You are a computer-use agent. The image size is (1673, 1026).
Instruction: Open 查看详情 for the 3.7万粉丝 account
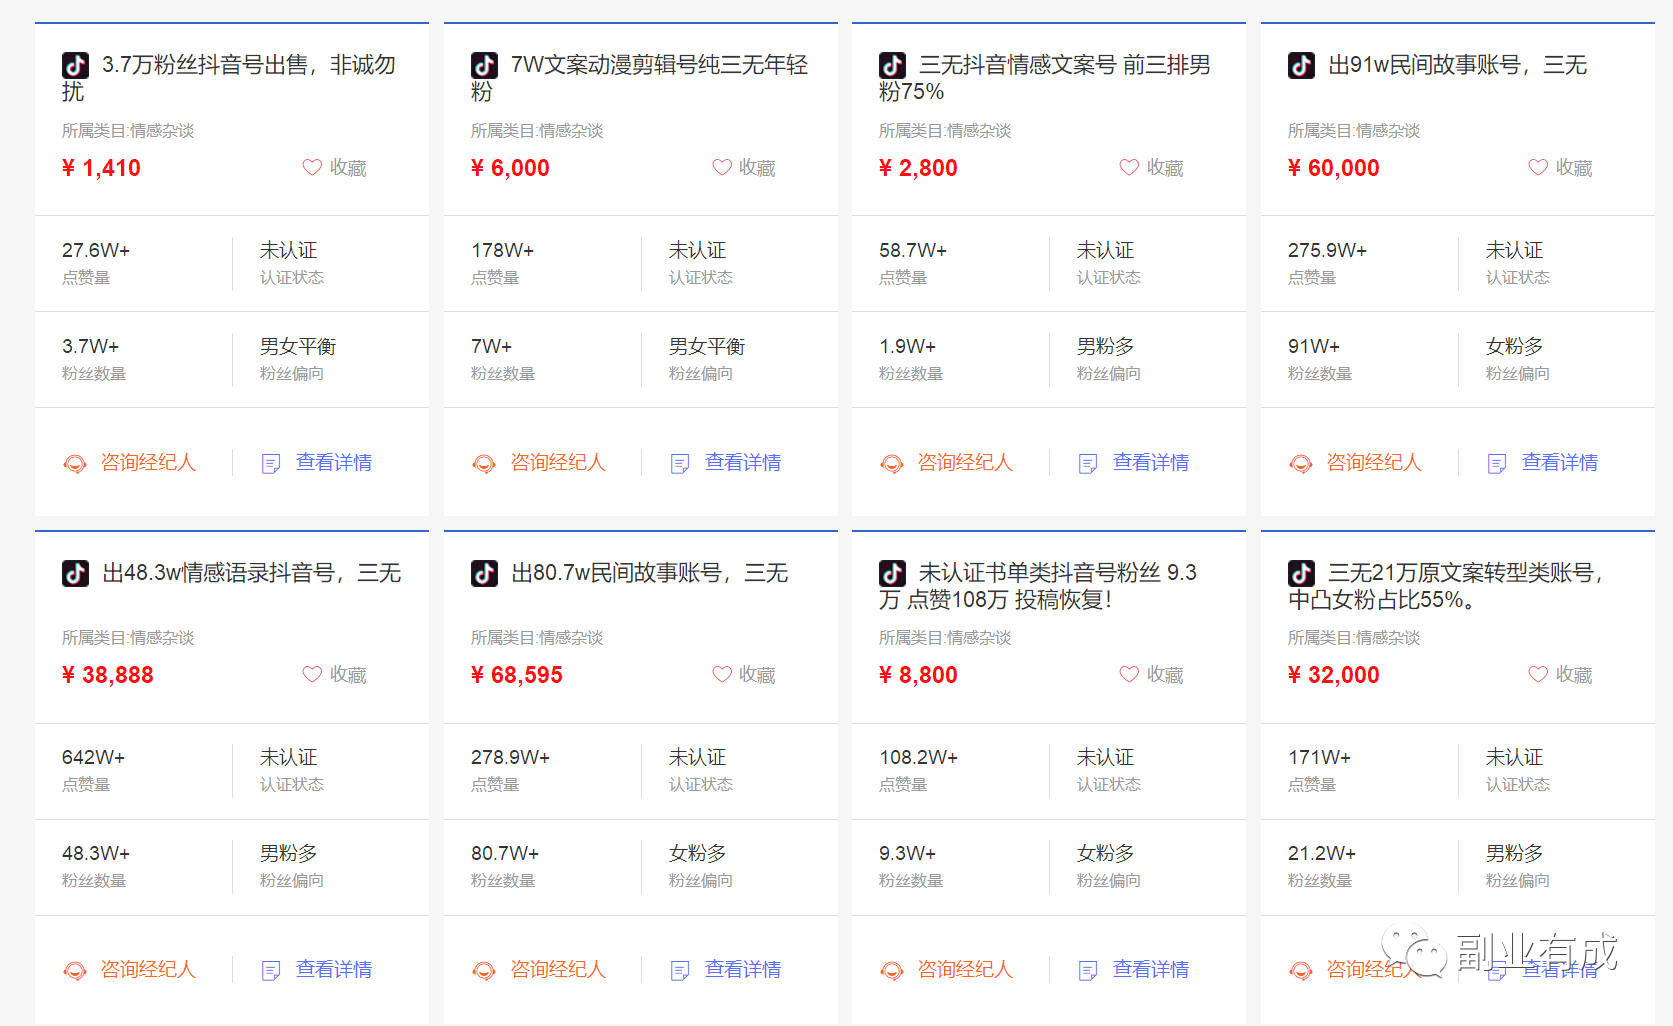point(333,462)
